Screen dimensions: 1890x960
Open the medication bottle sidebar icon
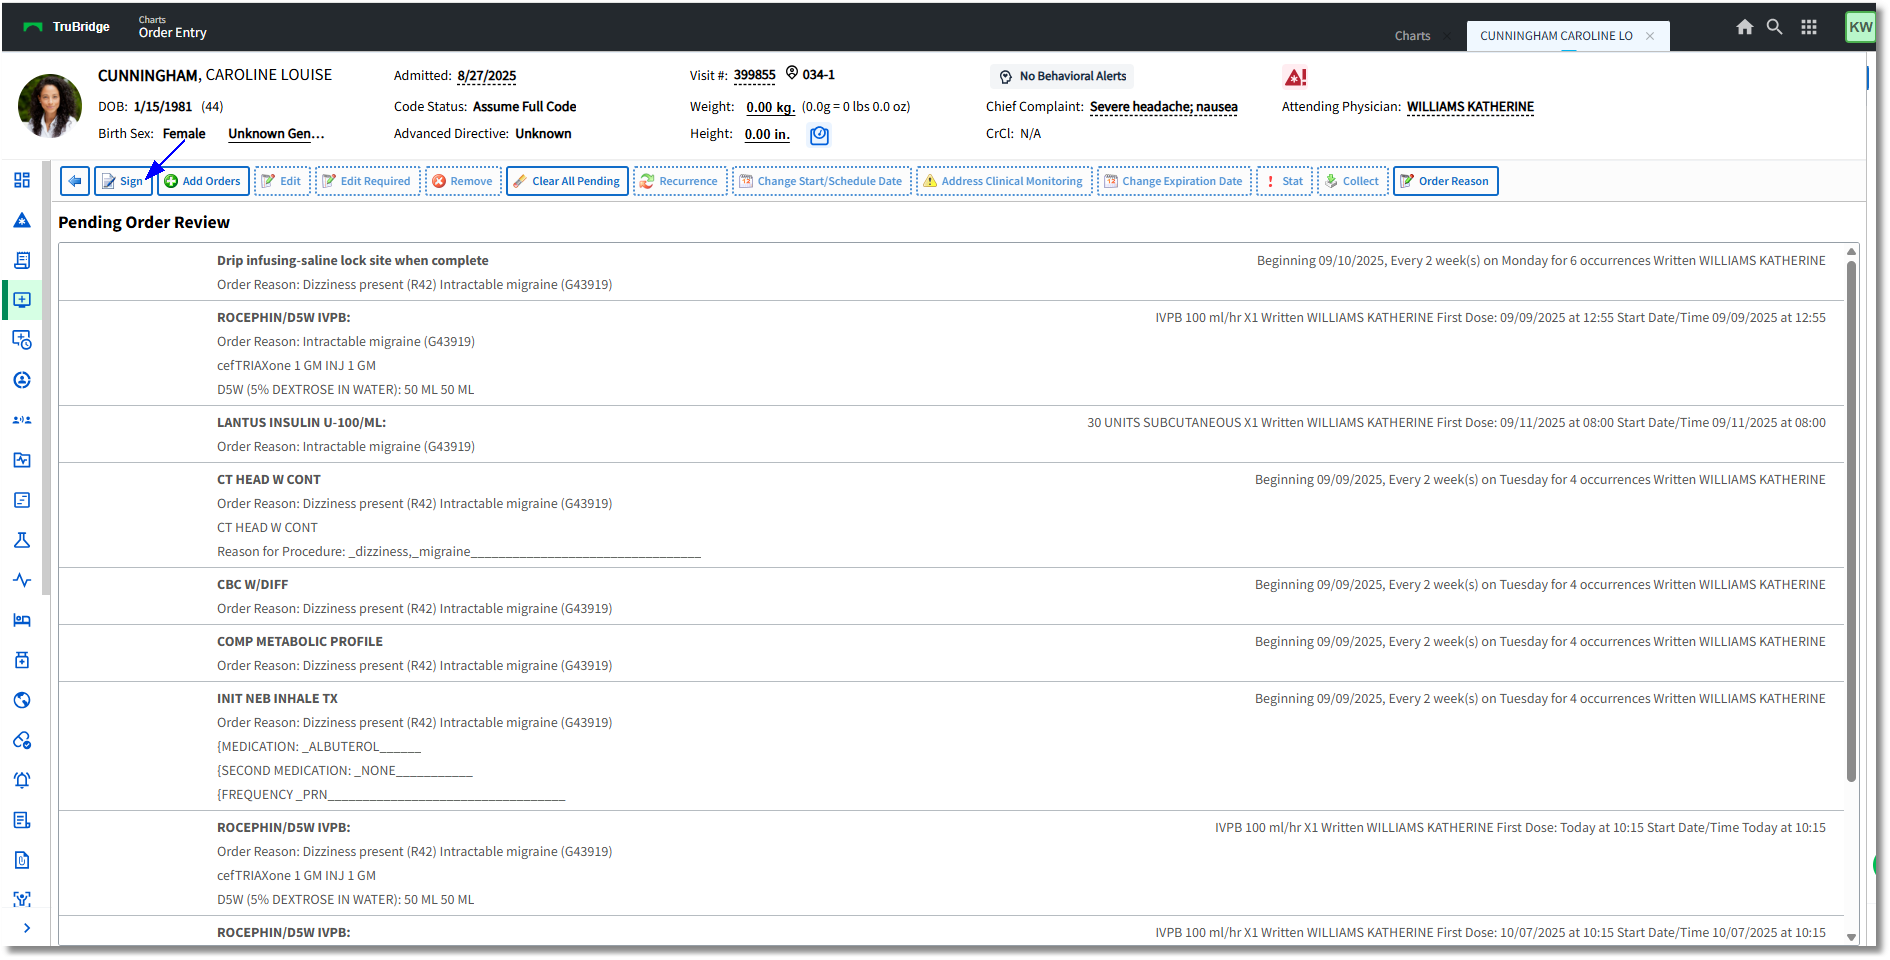(x=22, y=660)
